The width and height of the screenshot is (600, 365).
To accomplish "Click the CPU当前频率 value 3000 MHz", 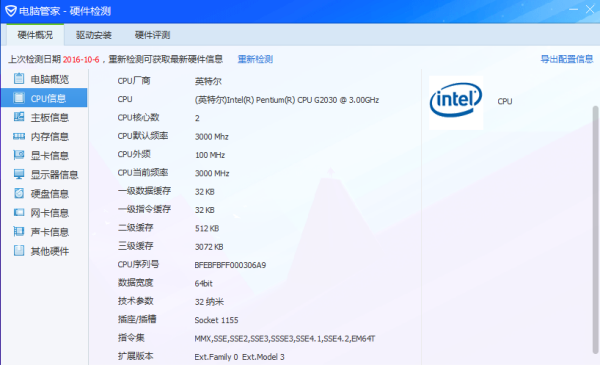I will [x=212, y=173].
